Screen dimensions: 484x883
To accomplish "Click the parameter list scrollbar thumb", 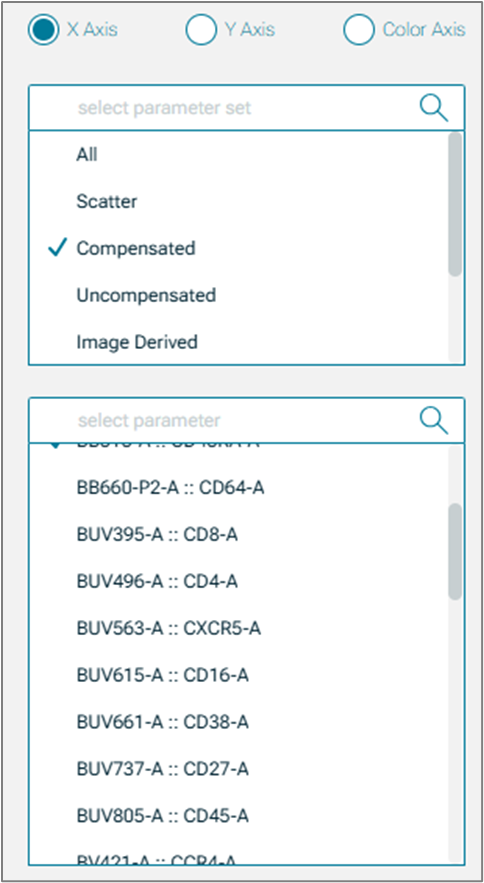I will pyautogui.click(x=455, y=551).
